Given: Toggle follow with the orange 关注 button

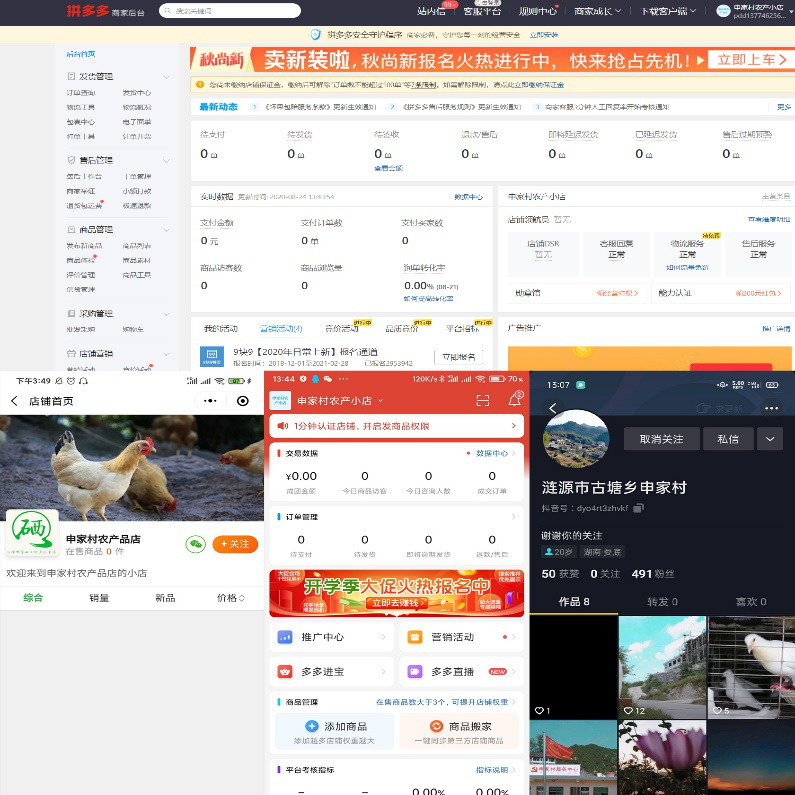Looking at the screenshot, I should click(x=235, y=544).
